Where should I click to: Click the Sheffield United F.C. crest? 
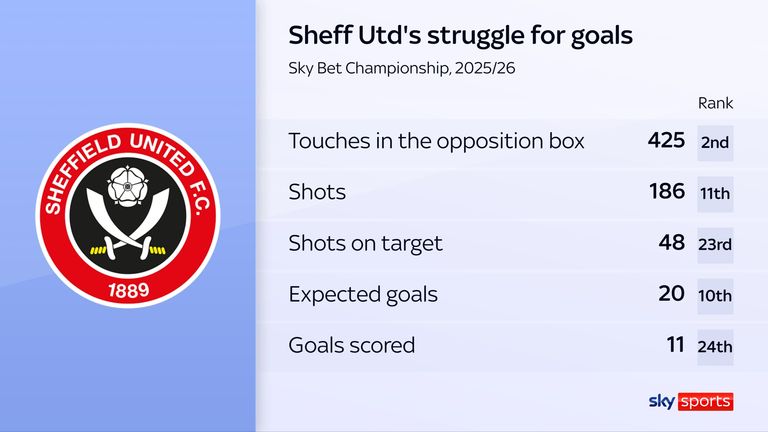127,216
